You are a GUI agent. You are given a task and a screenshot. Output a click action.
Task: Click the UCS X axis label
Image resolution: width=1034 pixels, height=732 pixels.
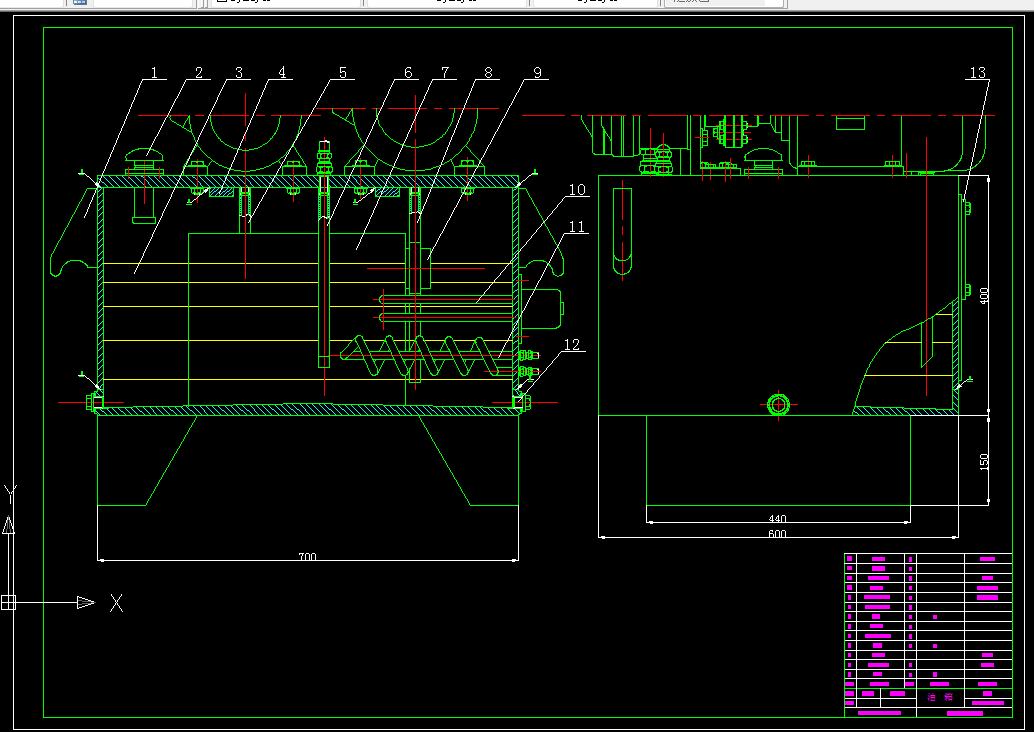point(117,603)
